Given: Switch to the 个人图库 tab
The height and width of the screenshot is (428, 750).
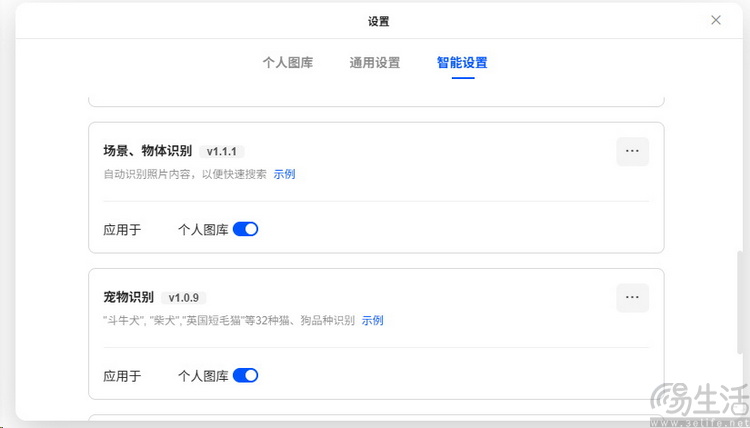Looking at the screenshot, I should pyautogui.click(x=288, y=63).
